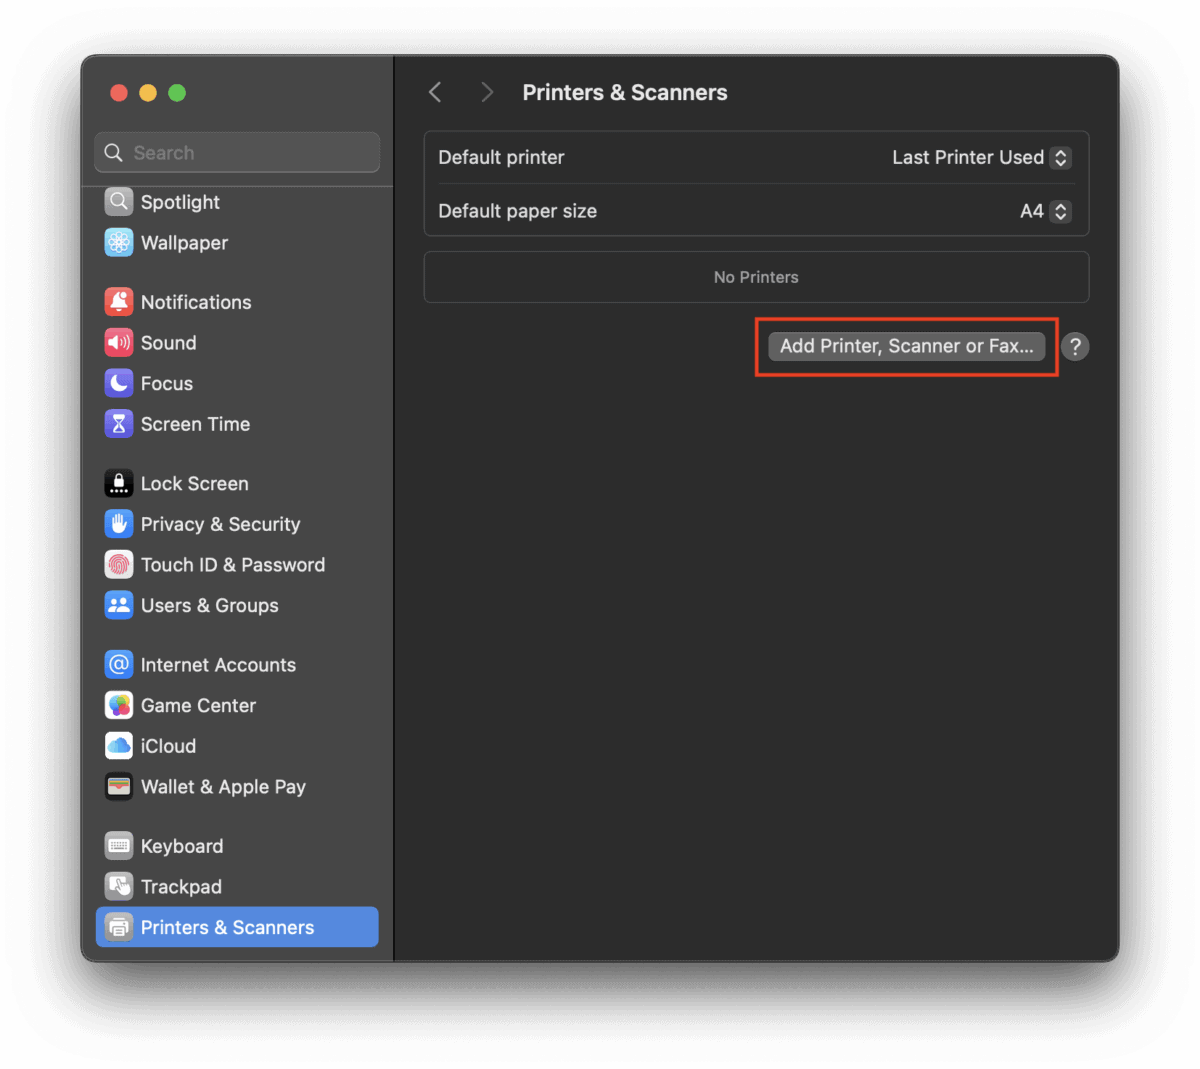Select the Touch ID & Password icon
This screenshot has height=1069, width=1200.
click(x=118, y=564)
